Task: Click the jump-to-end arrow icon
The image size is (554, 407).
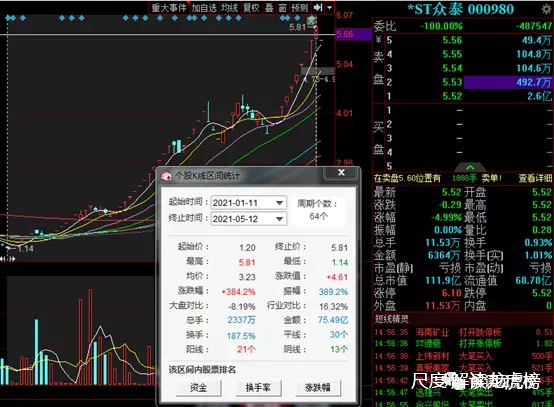Action: pos(318,7)
